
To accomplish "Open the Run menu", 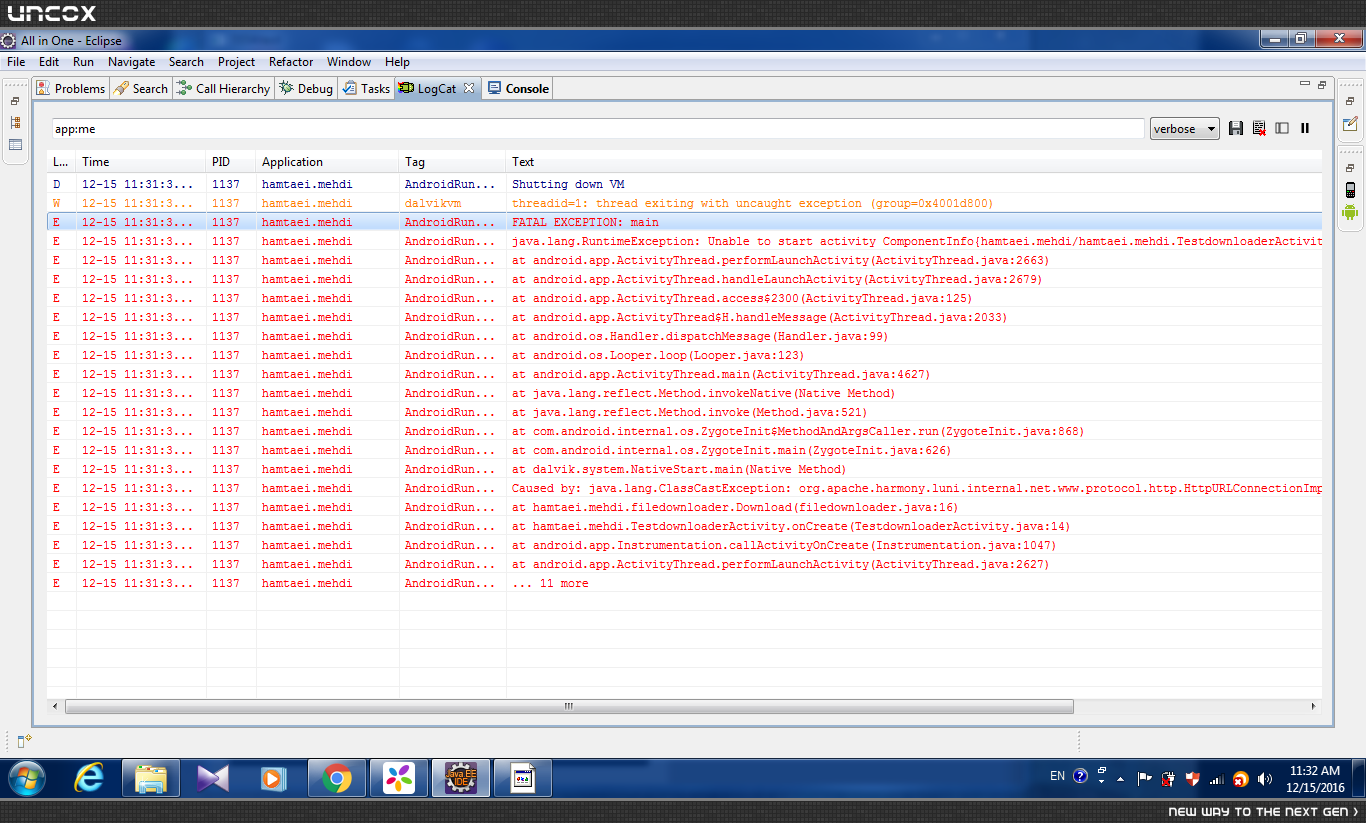I will (83, 62).
